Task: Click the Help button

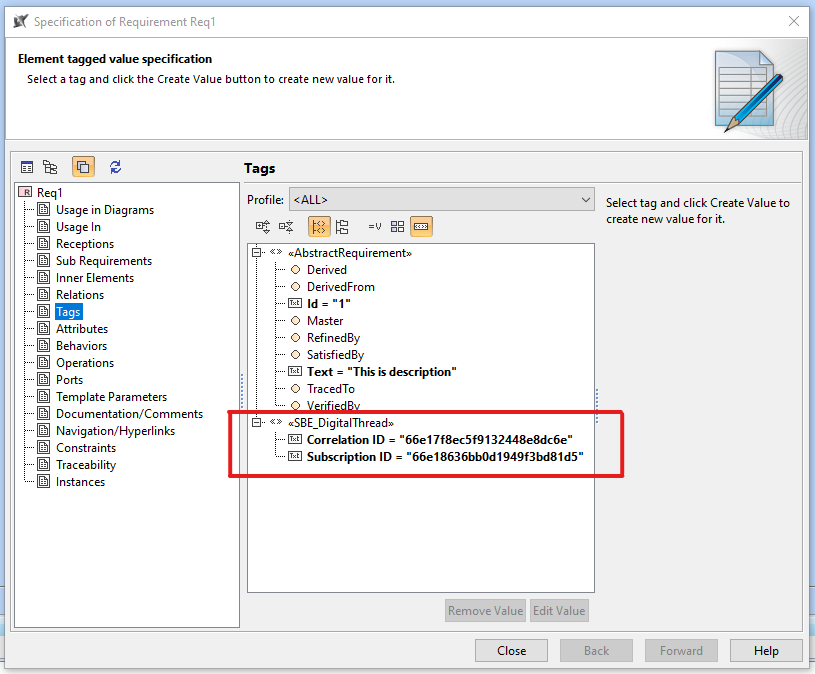Action: tap(766, 650)
